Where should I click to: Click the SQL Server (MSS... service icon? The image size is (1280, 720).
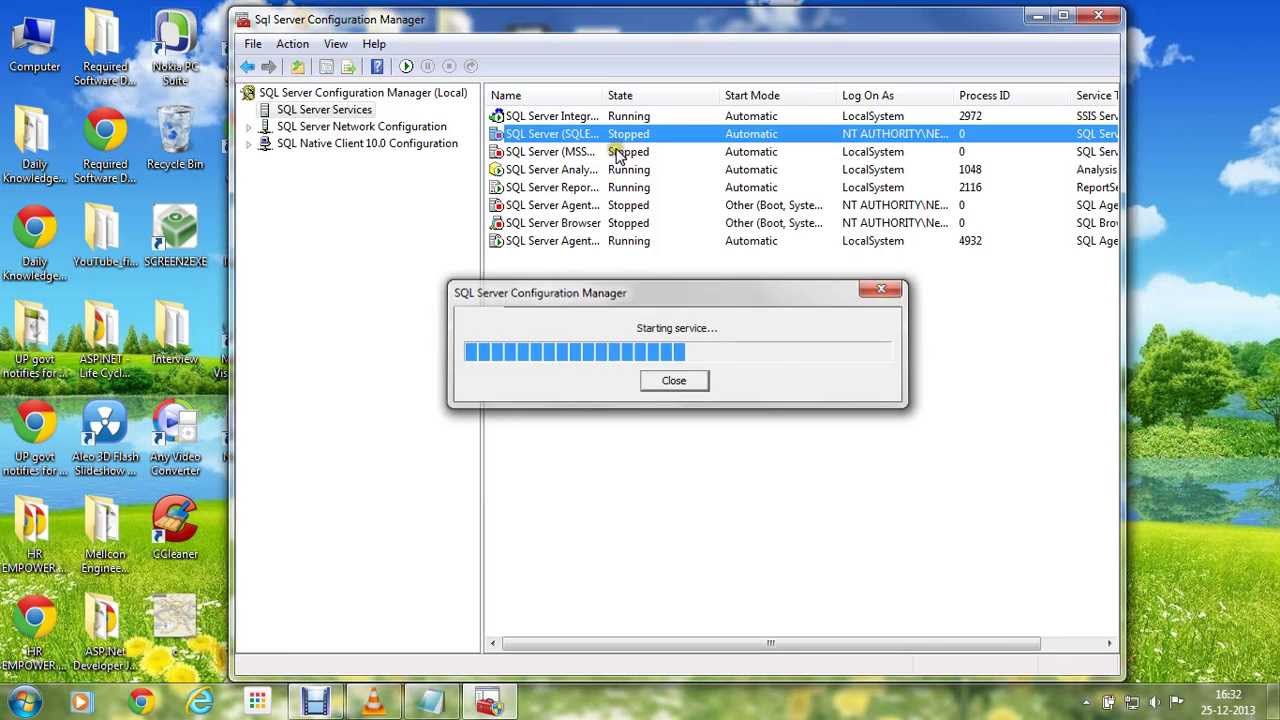click(x=496, y=152)
